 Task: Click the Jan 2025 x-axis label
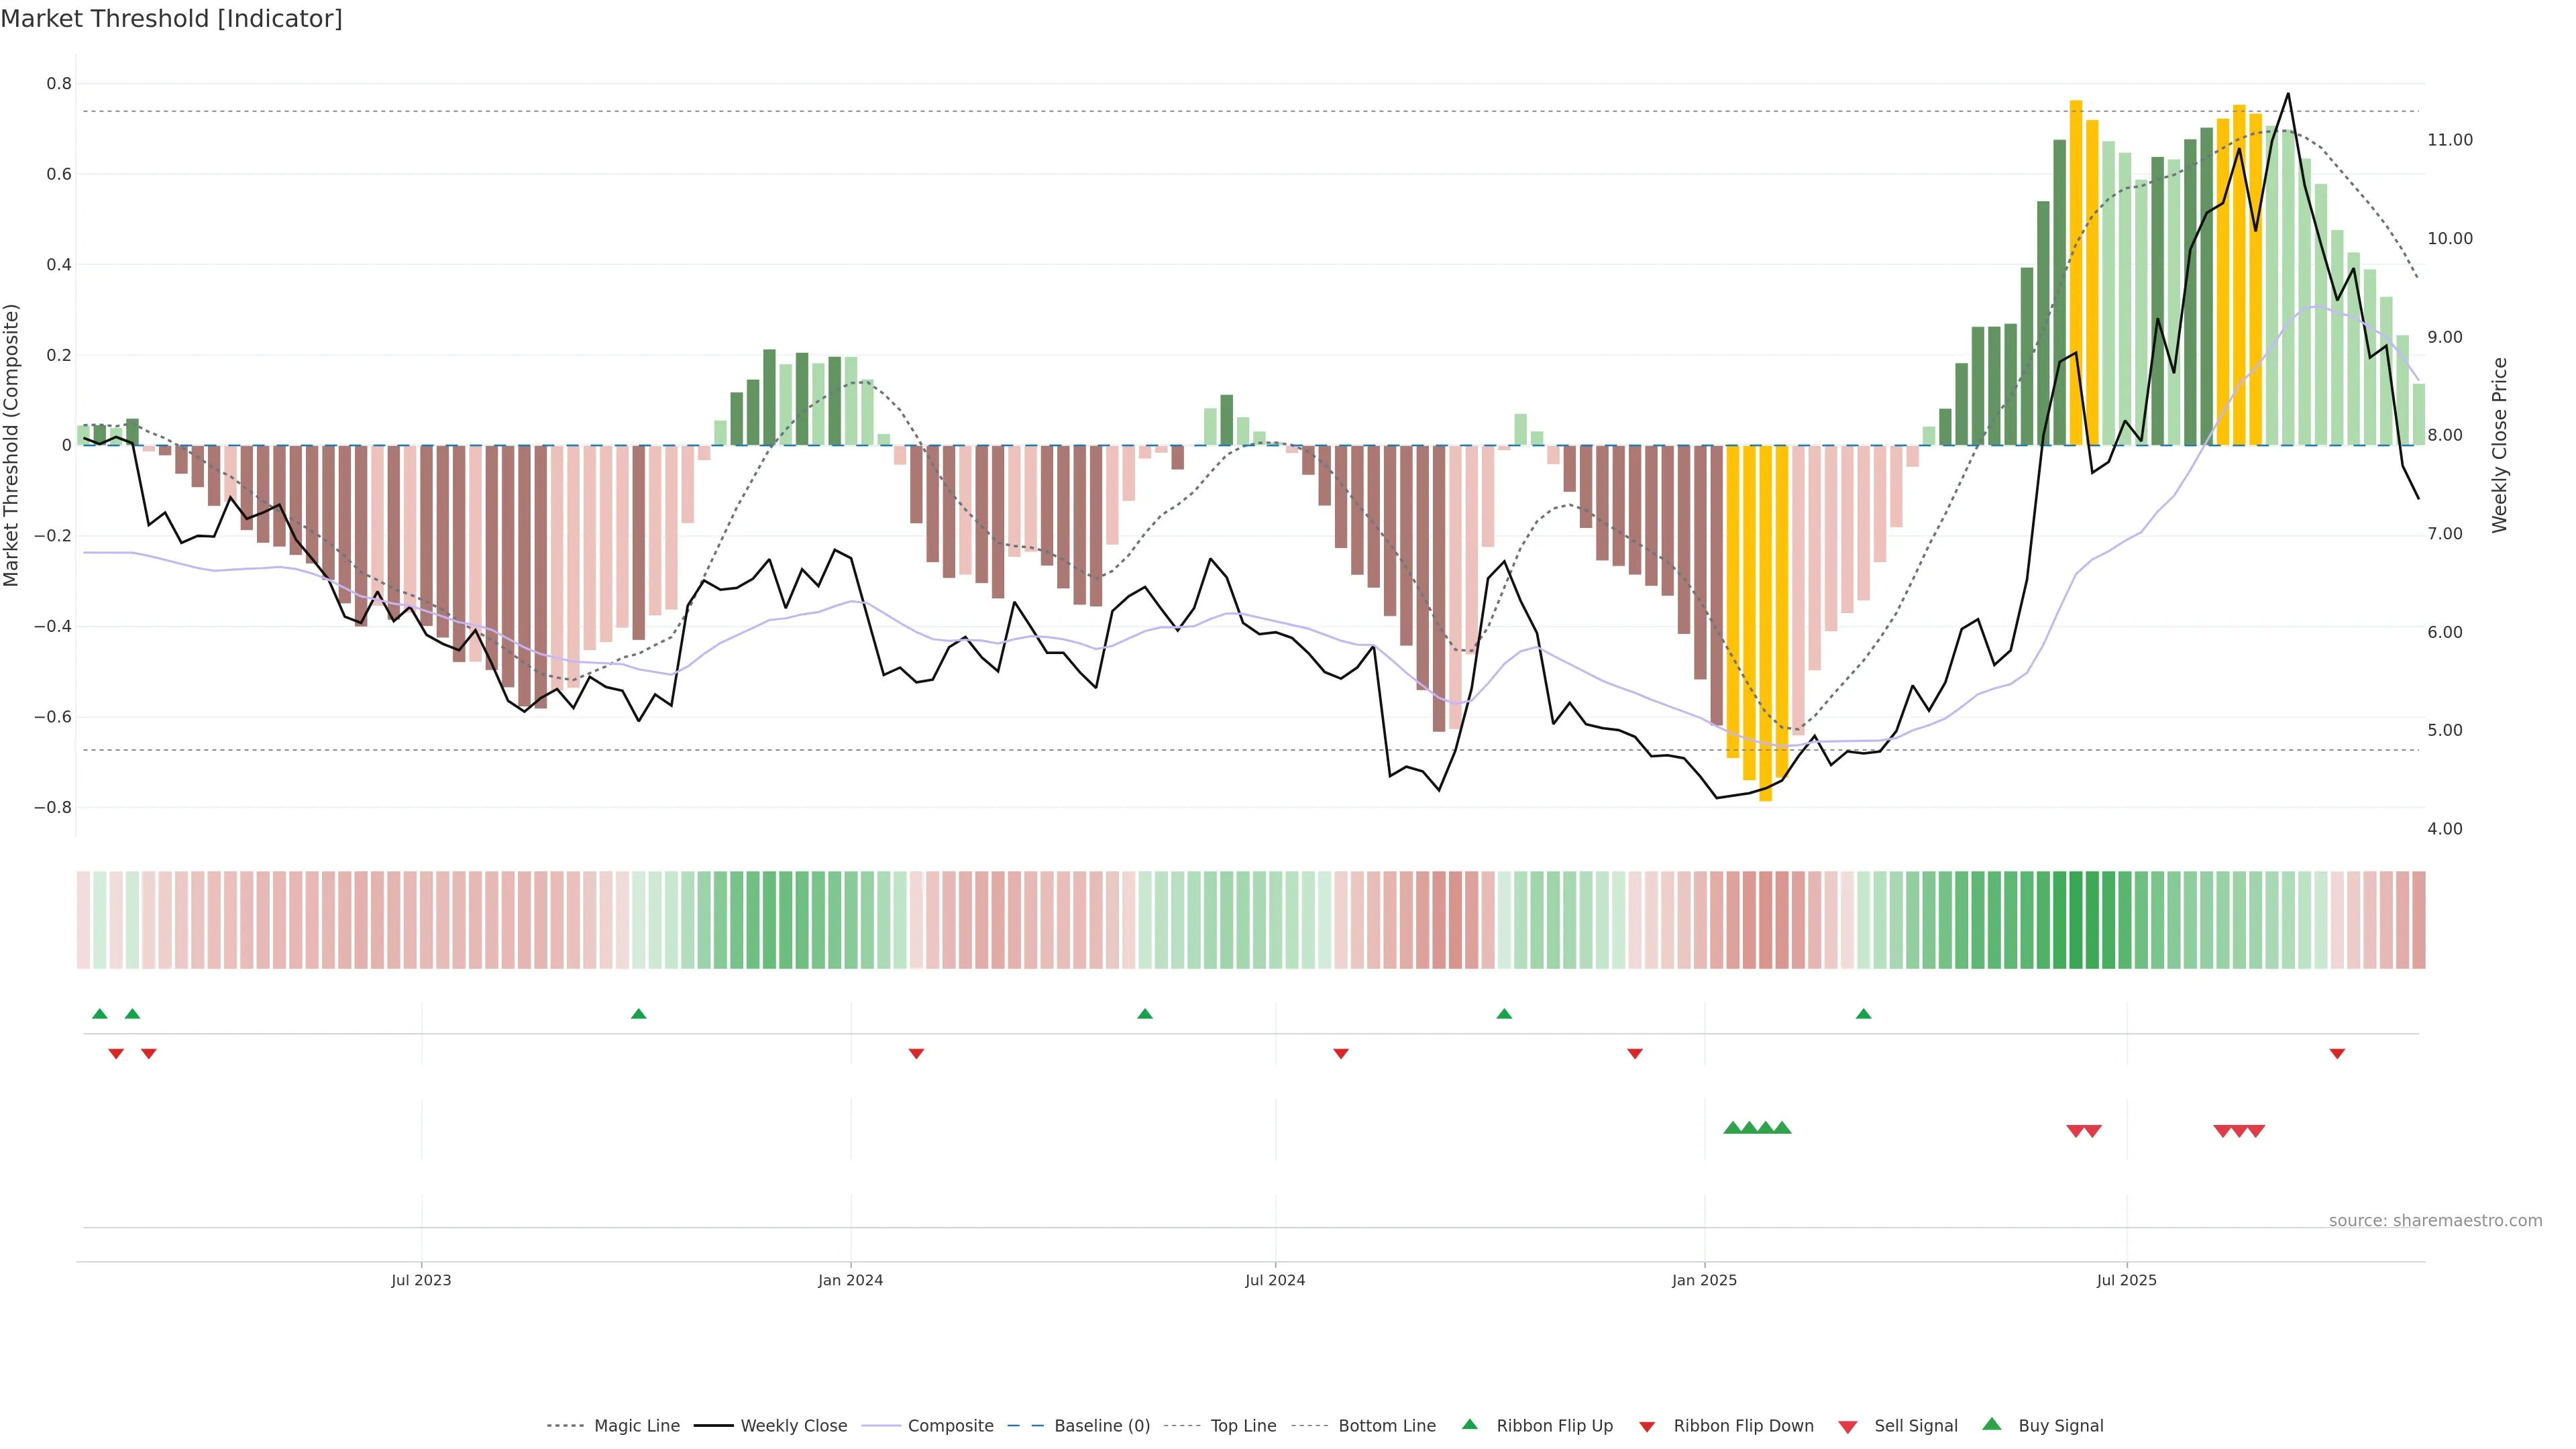(1704, 1280)
